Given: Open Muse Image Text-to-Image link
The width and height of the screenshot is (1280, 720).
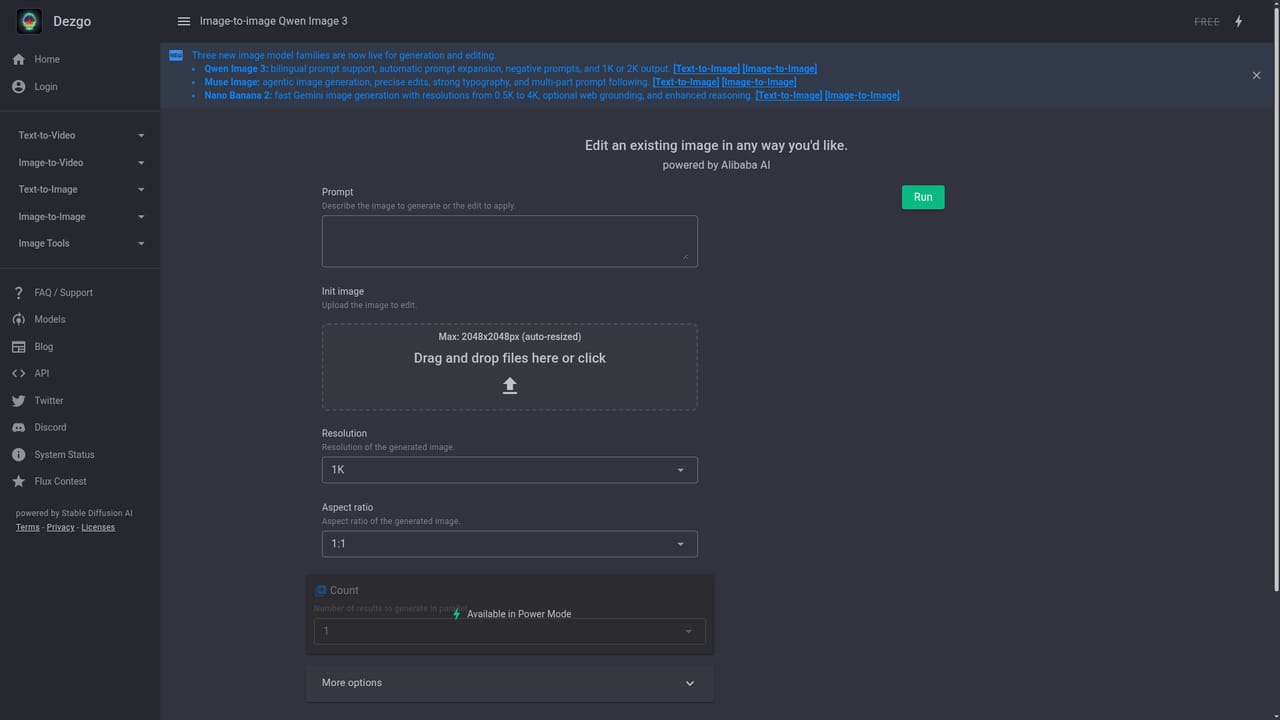Looking at the screenshot, I should (x=686, y=82).
